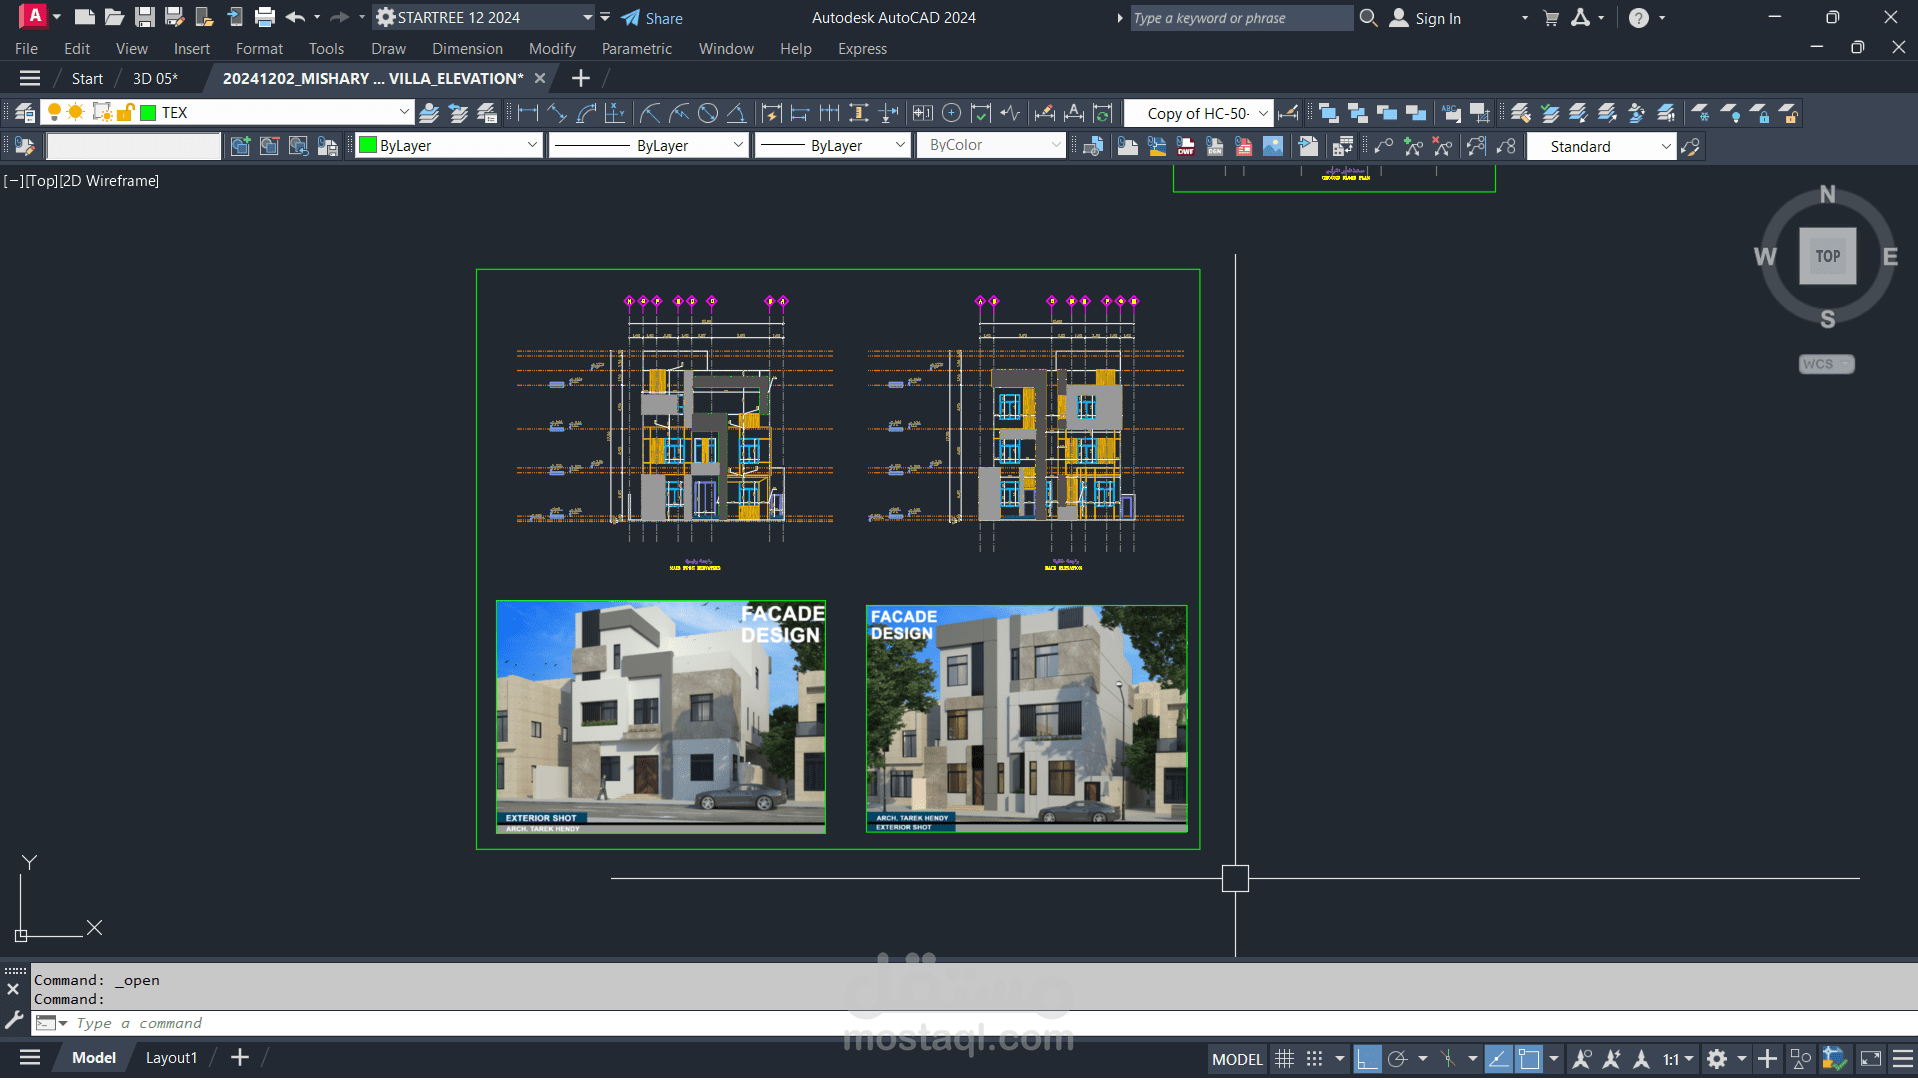This screenshot has height=1080, width=1918.
Task: Click the Attach Image icon
Action: pos(1273,146)
